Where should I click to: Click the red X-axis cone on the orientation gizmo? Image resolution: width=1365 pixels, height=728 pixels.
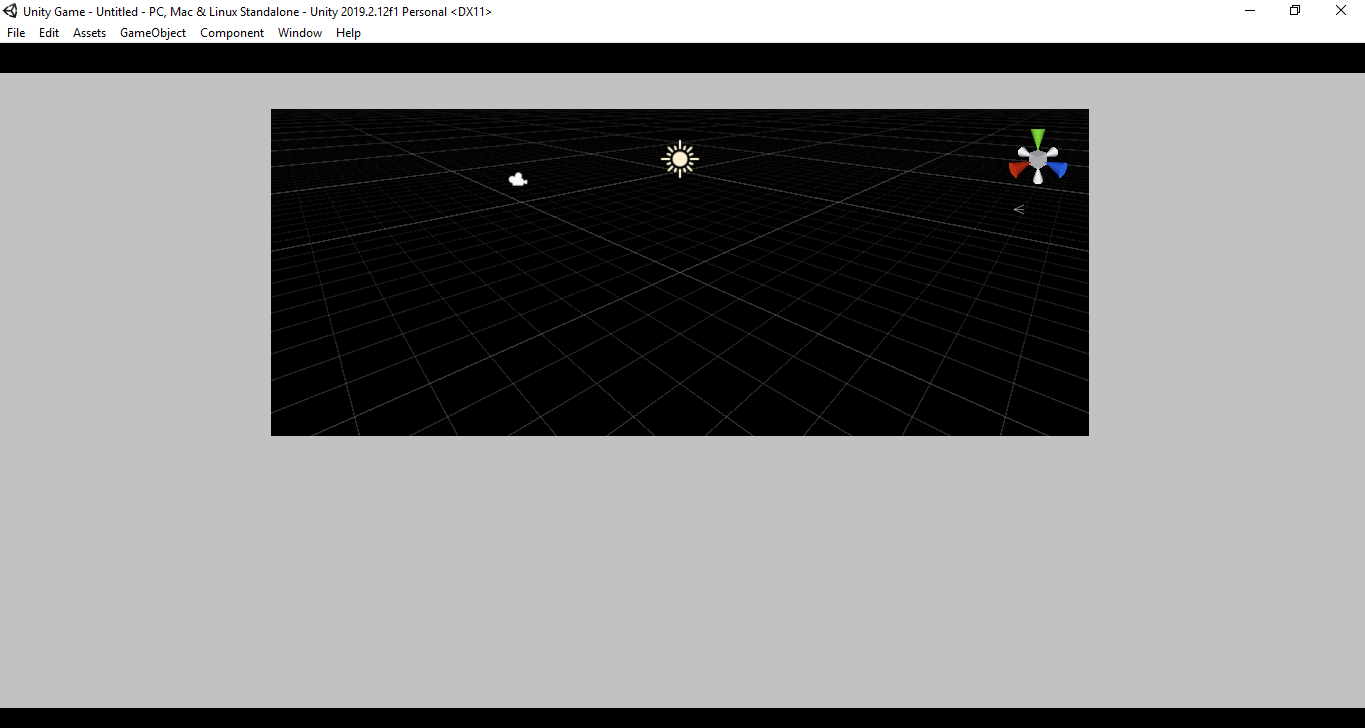(1019, 170)
